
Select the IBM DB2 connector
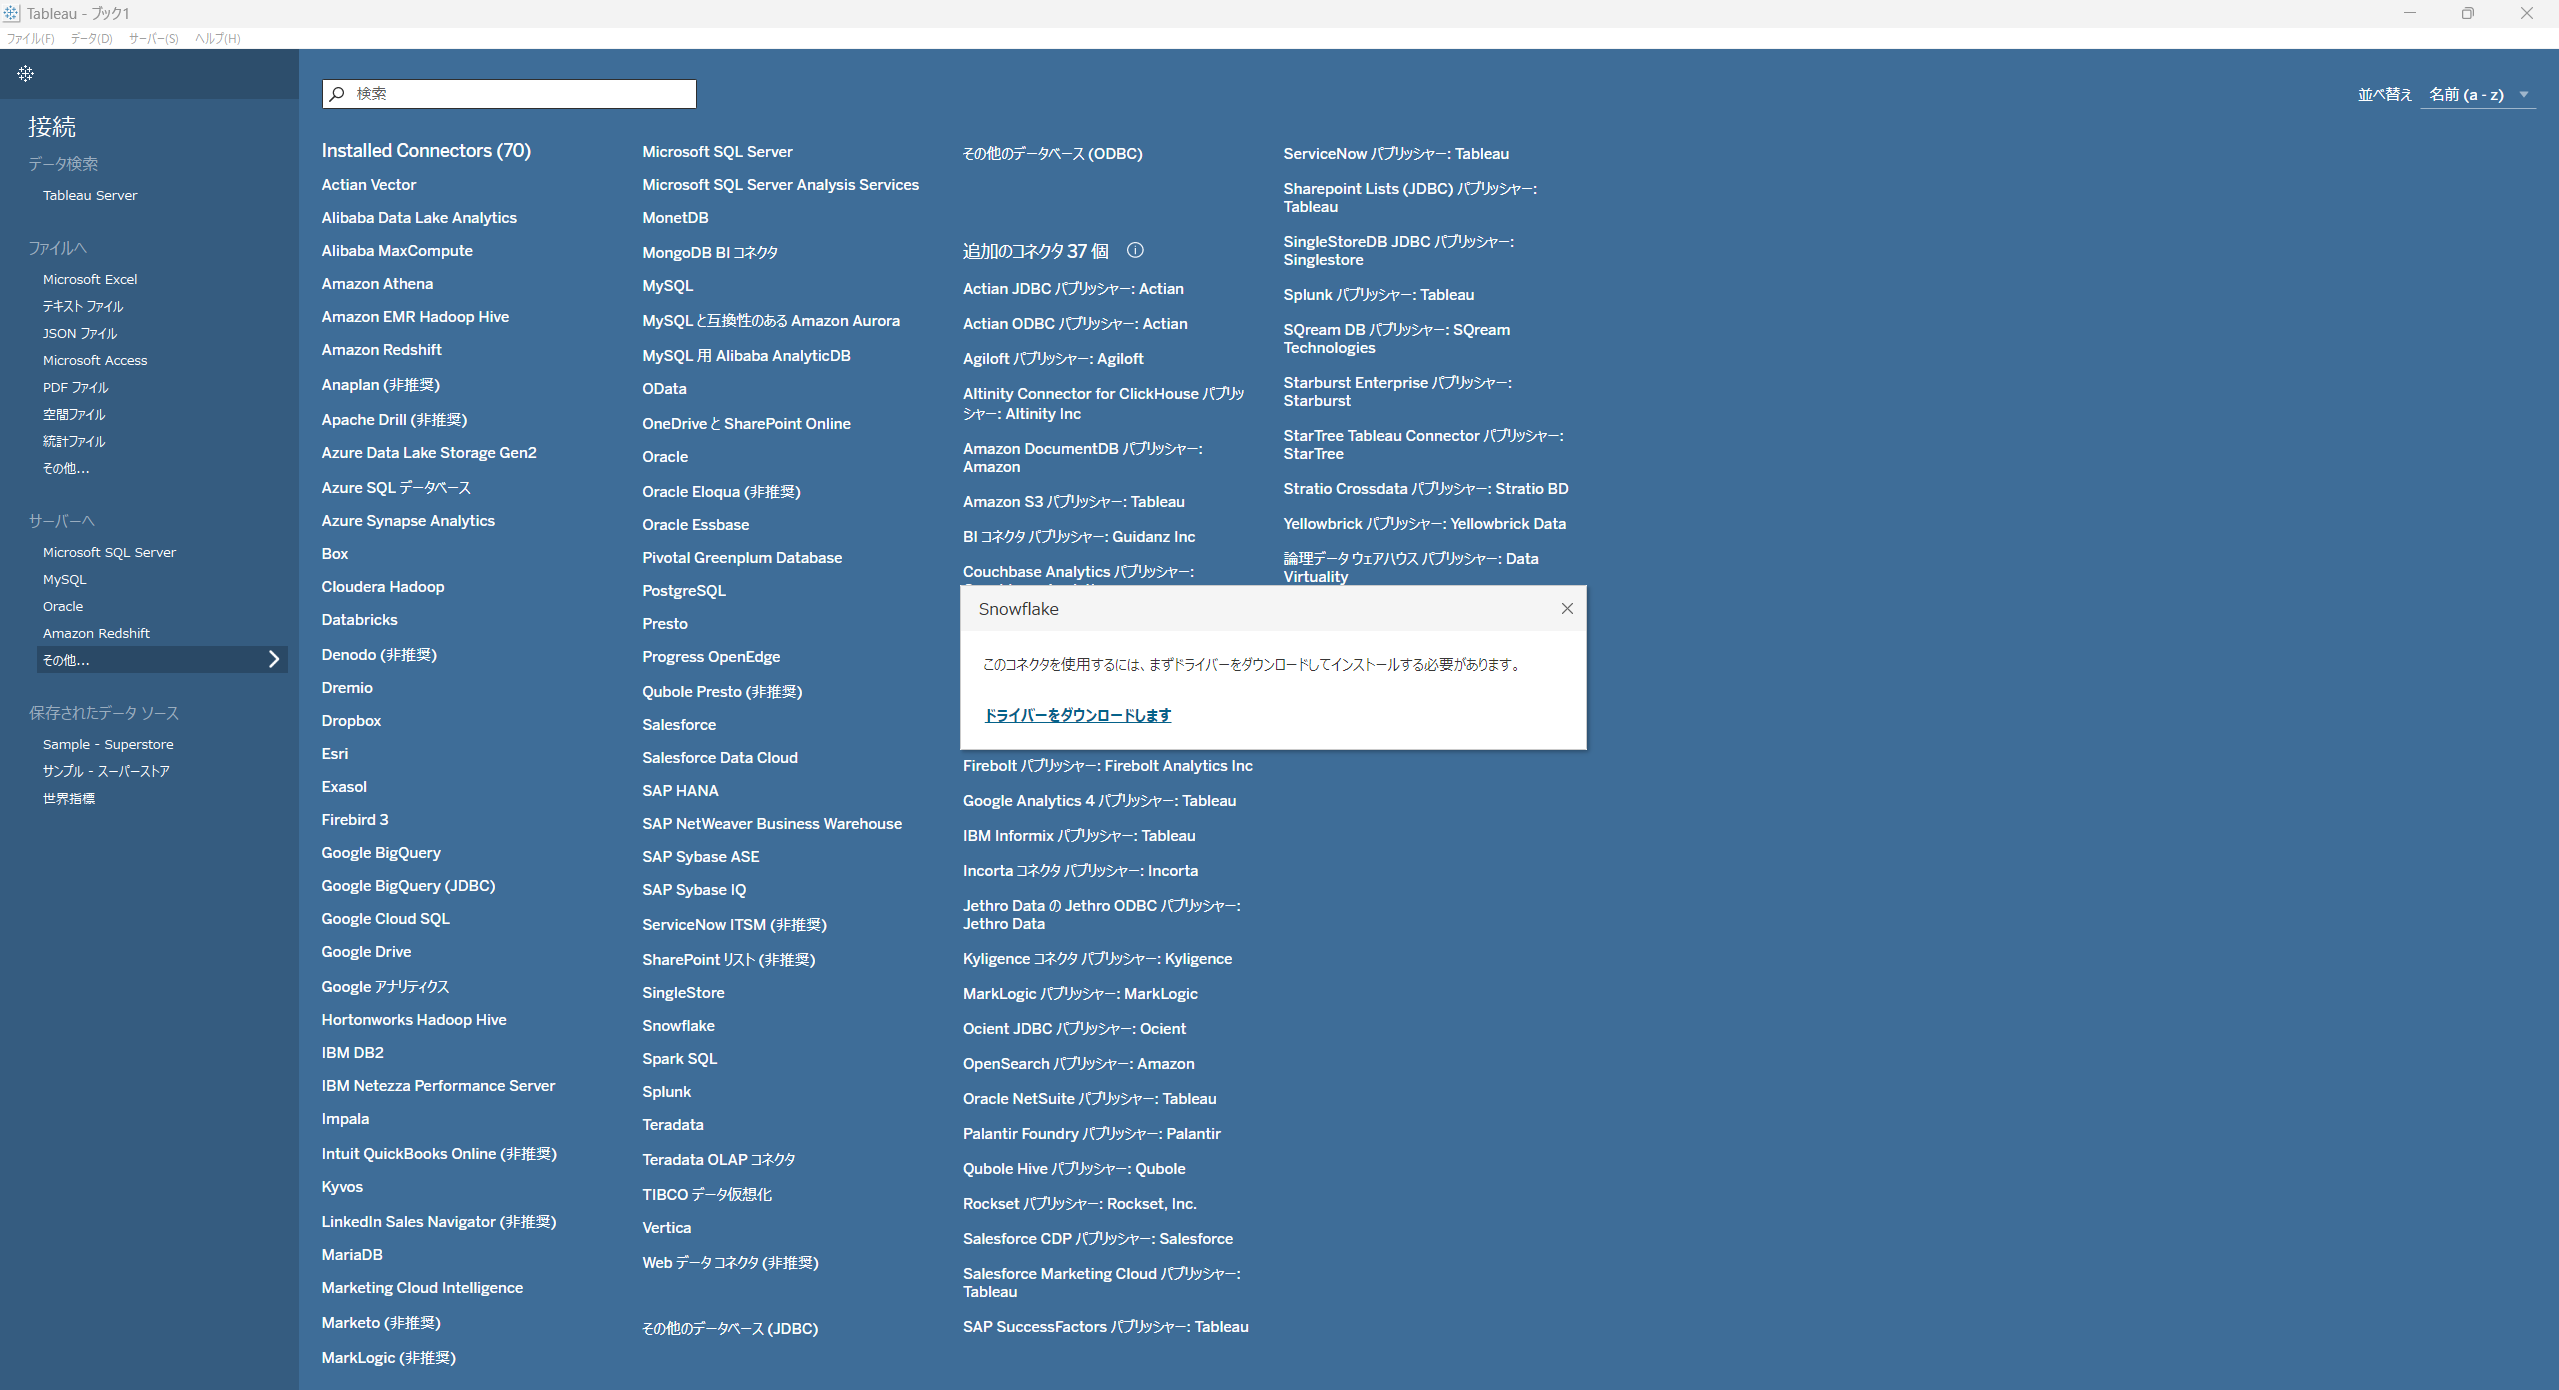[x=352, y=1053]
